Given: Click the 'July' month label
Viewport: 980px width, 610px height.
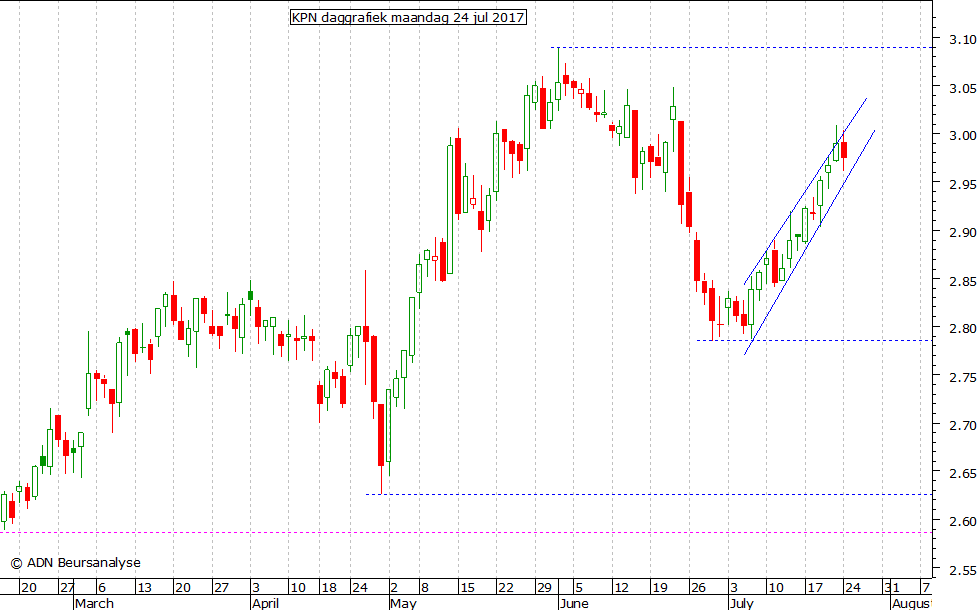Looking at the screenshot, I should [742, 603].
